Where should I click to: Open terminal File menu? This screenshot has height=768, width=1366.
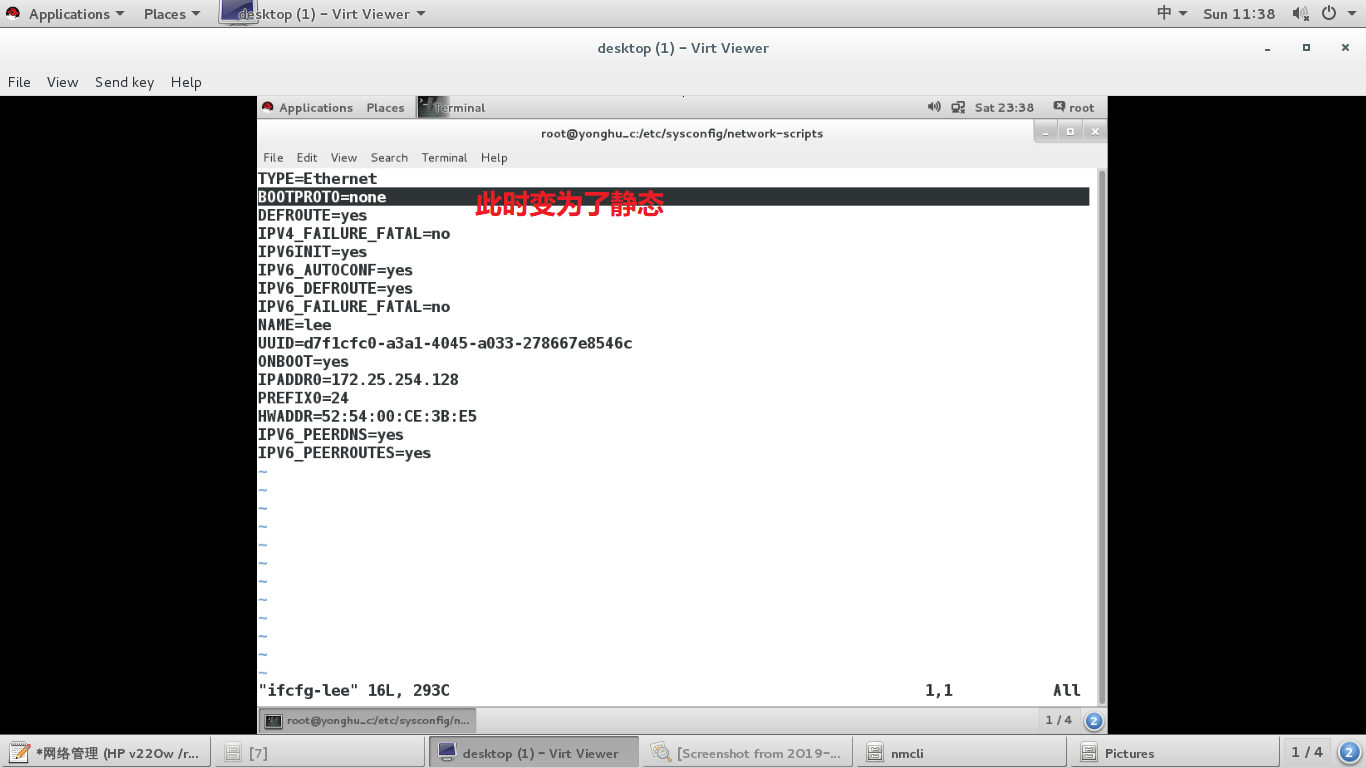tap(273, 157)
